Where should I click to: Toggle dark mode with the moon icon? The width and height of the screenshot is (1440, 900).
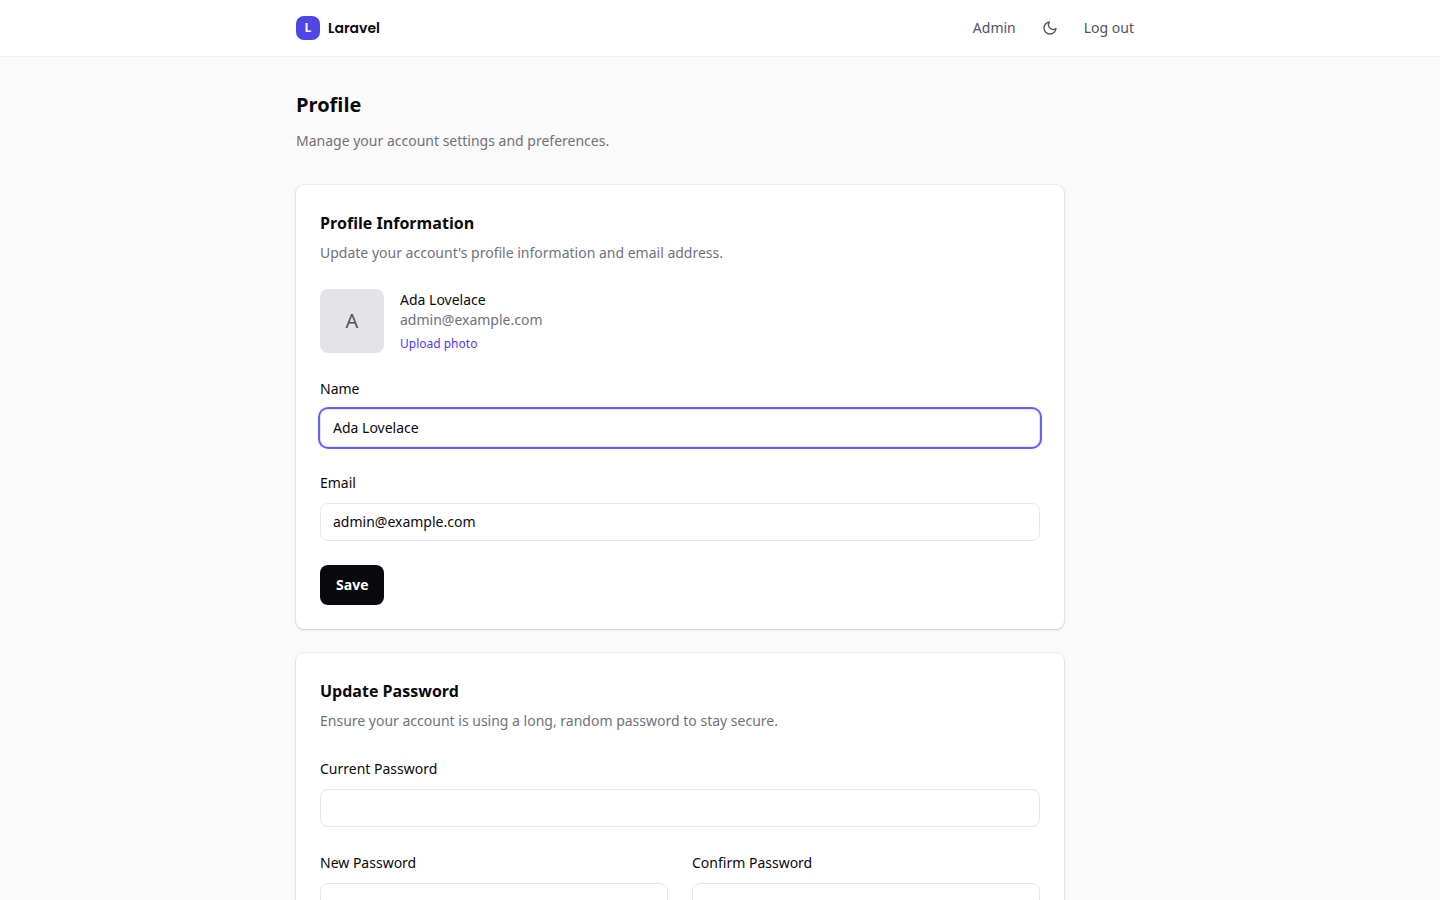[x=1050, y=28]
